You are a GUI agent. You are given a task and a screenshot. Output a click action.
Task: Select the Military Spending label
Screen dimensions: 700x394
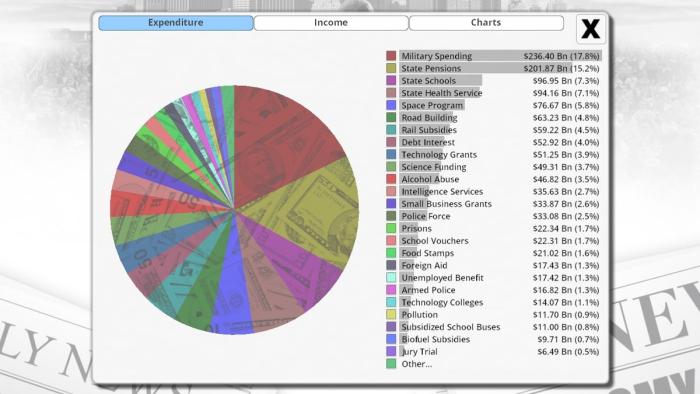coord(437,56)
